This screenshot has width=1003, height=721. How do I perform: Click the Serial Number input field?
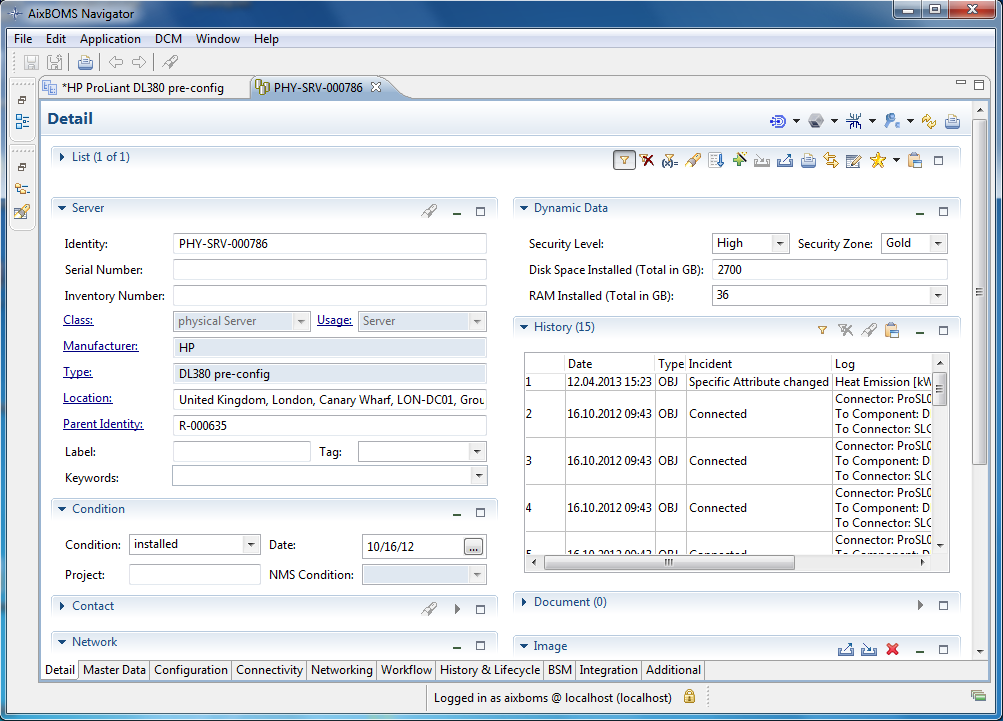point(329,270)
